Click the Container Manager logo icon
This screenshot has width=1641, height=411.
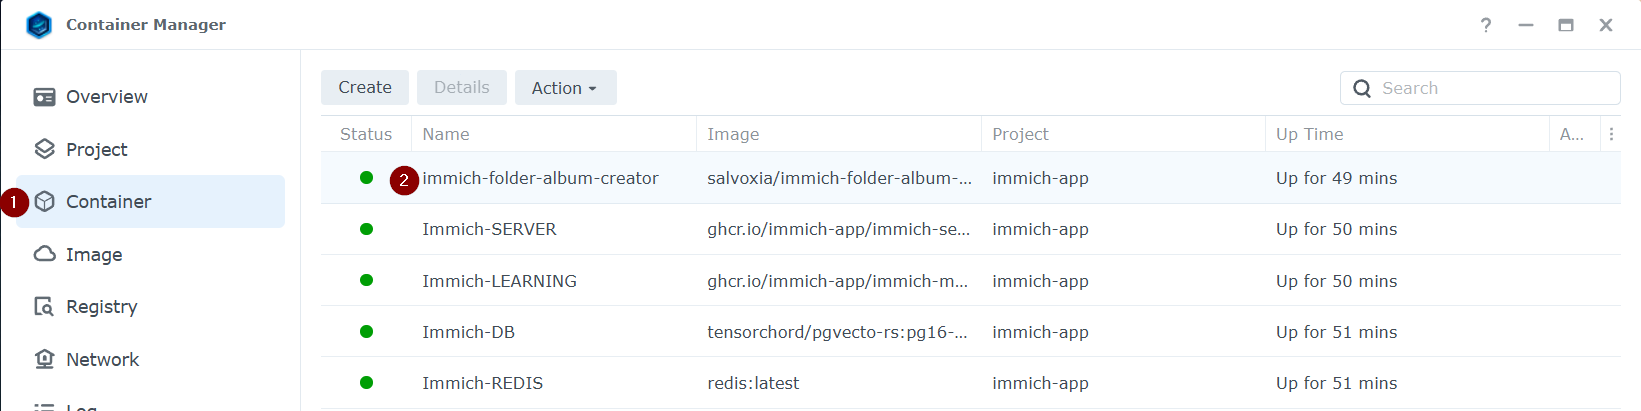(x=39, y=25)
